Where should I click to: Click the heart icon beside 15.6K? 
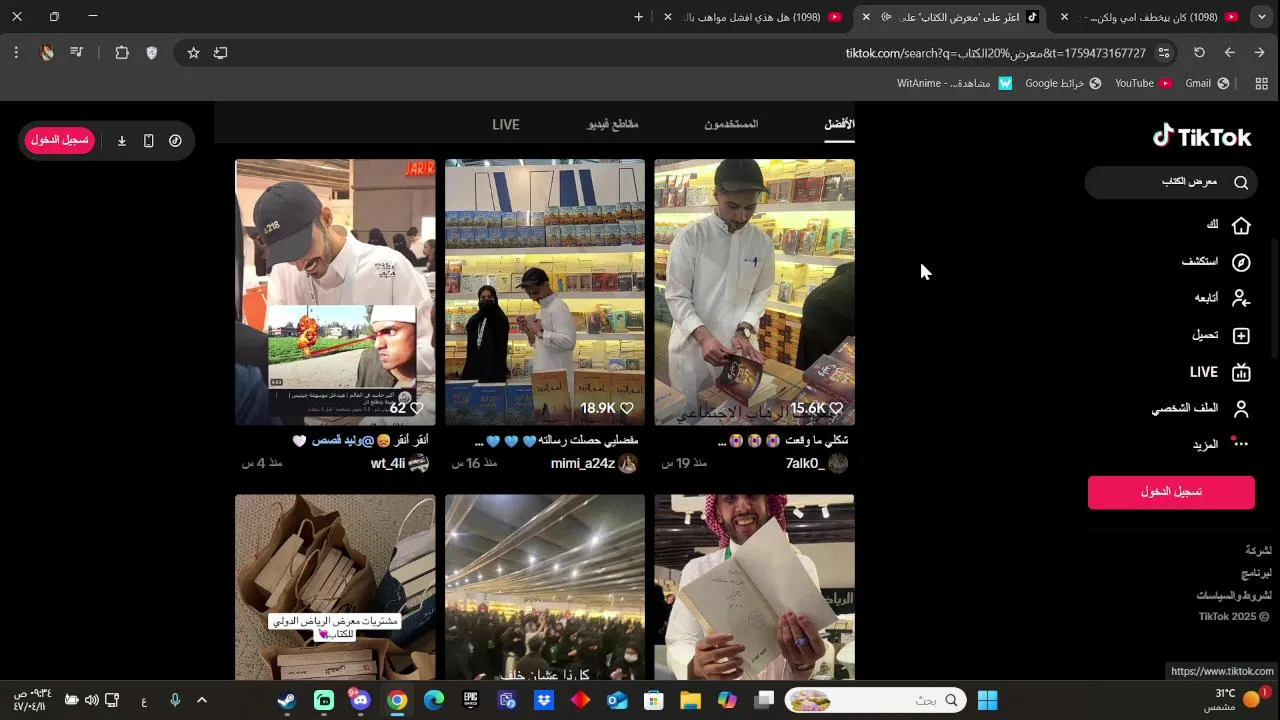(836, 408)
